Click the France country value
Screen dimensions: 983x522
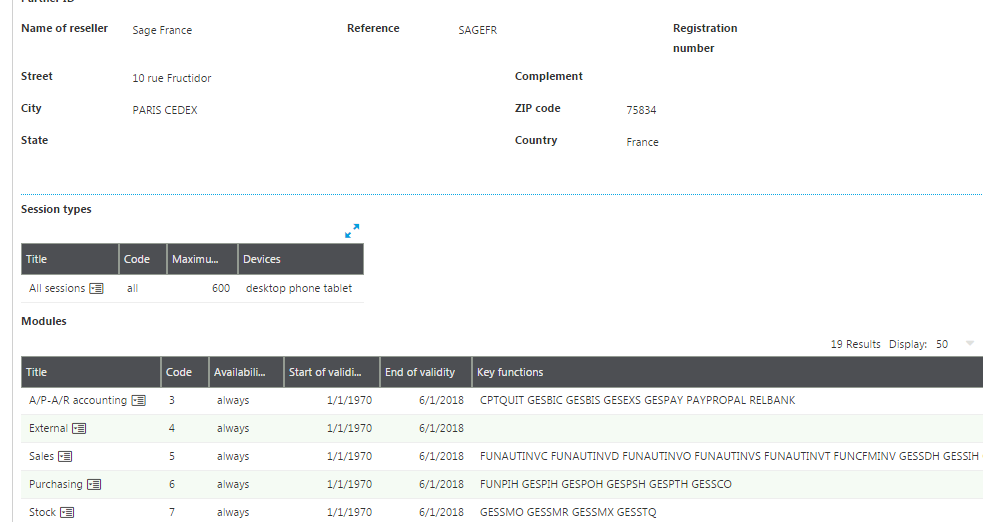point(643,142)
